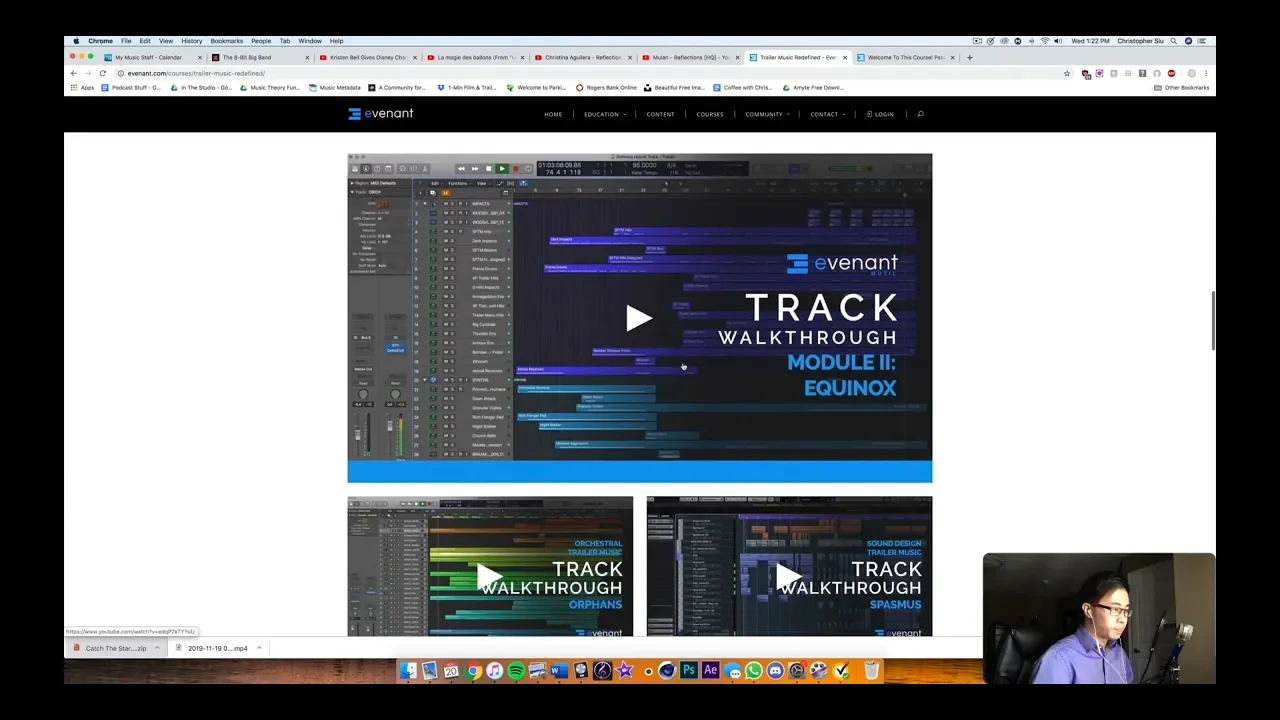Open the Music Theory Fun bookmark
The width and height of the screenshot is (1280, 720).
pyautogui.click(x=270, y=87)
